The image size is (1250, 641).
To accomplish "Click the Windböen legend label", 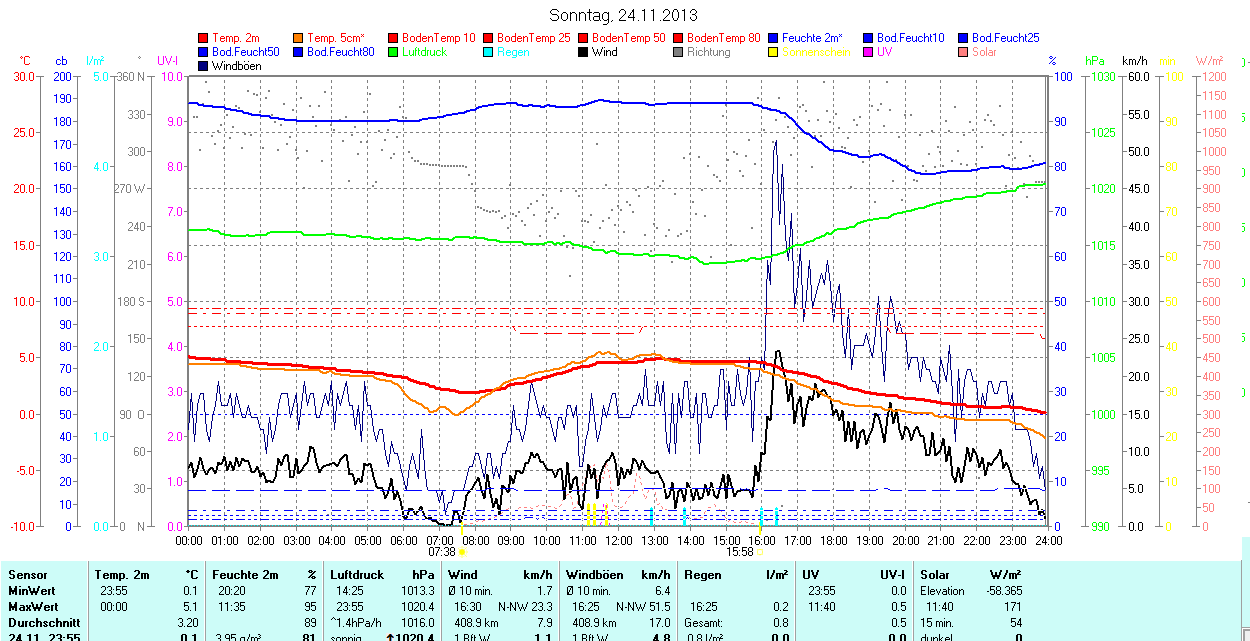I will (237, 66).
